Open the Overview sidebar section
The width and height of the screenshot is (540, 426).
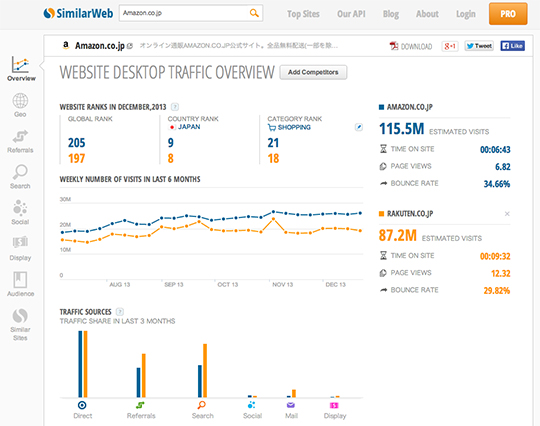click(21, 69)
